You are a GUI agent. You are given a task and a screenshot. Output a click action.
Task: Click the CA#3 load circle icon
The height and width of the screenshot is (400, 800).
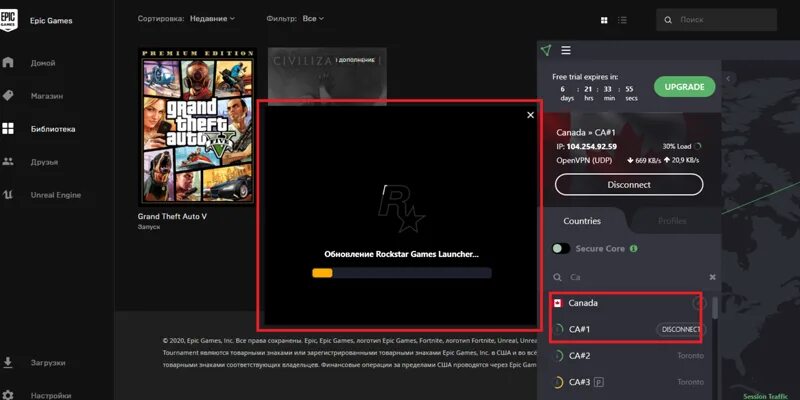point(559,382)
